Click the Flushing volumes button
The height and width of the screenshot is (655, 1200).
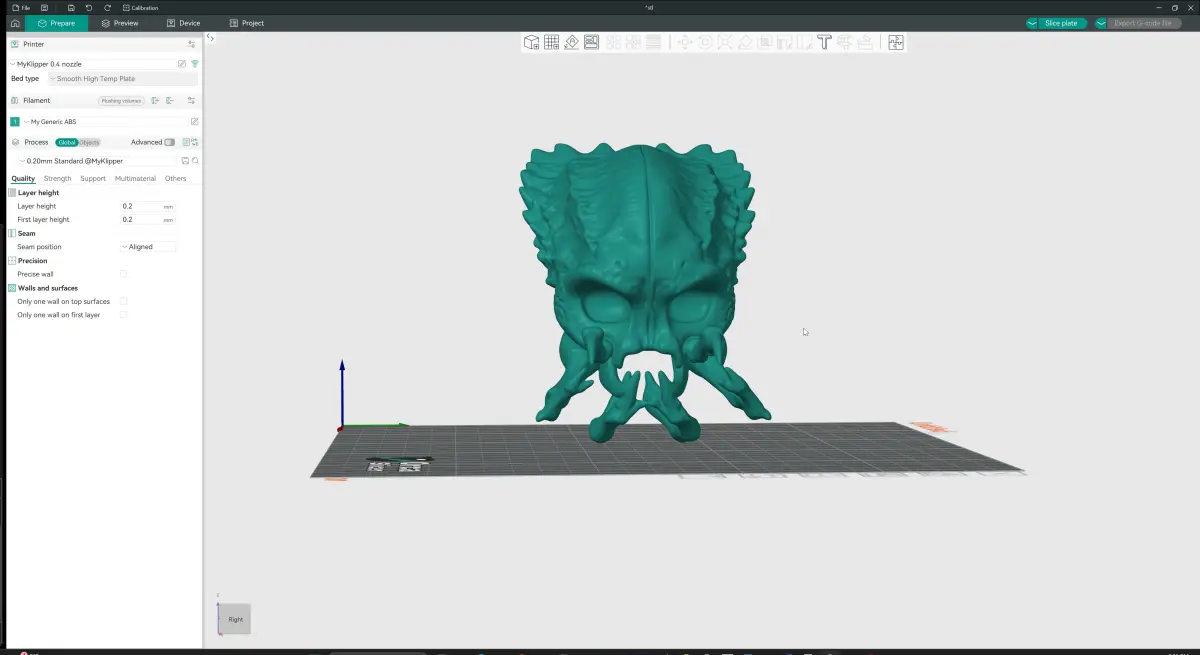point(121,101)
